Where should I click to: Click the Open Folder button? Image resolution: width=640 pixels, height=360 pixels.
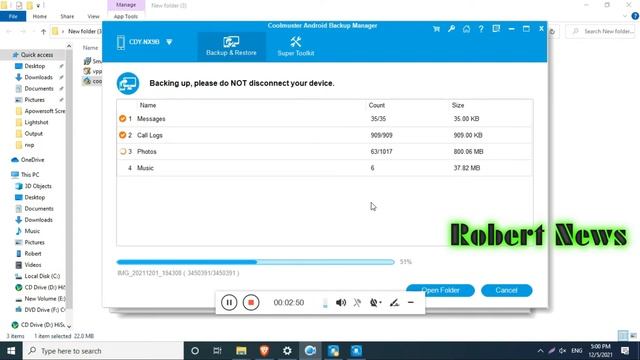click(440, 290)
